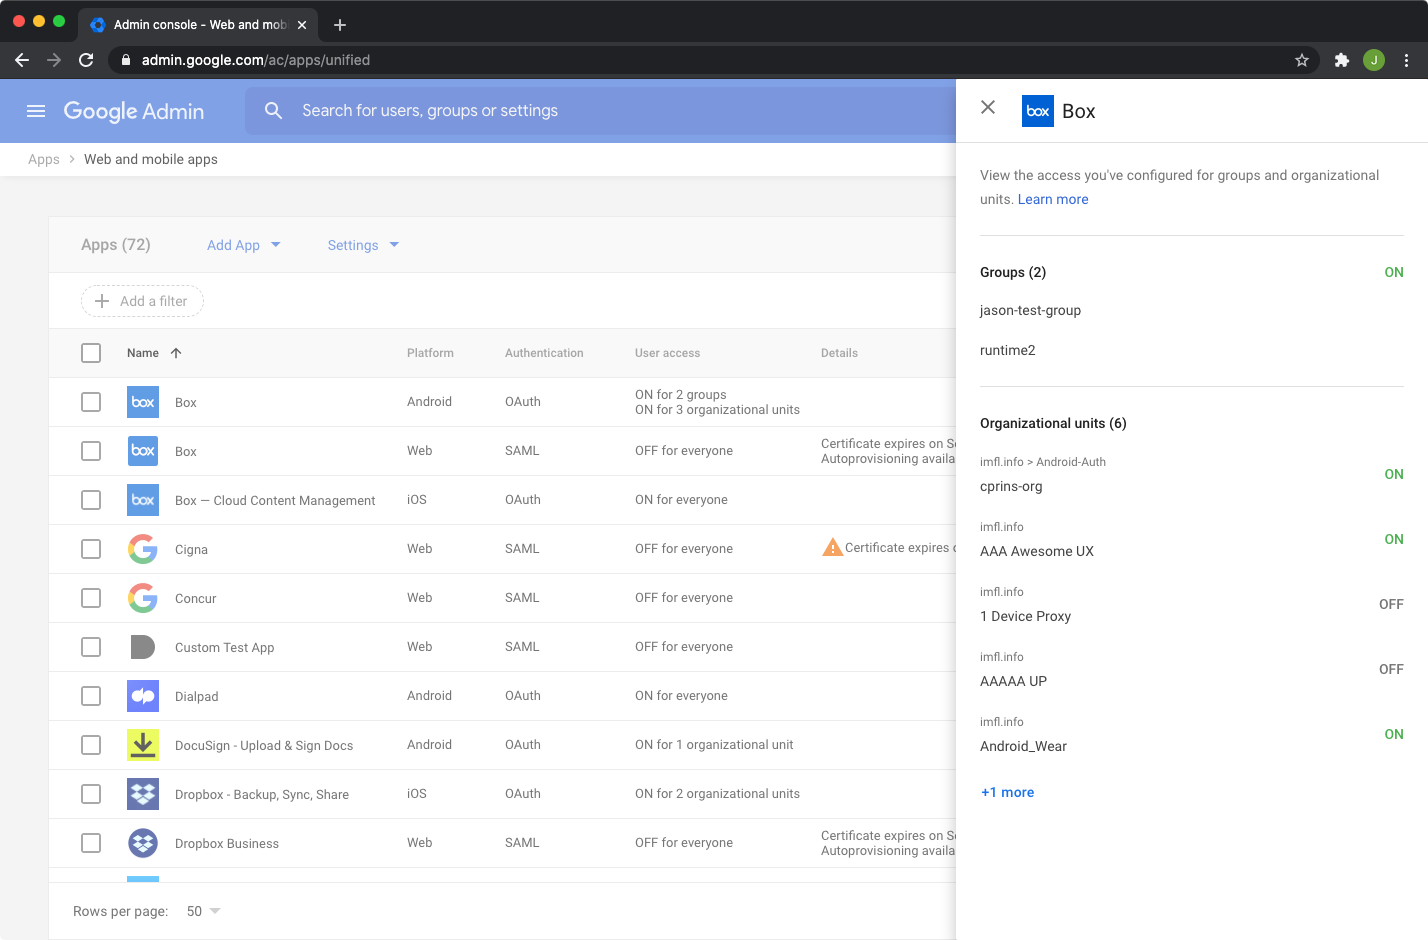Image resolution: width=1428 pixels, height=940 pixels.
Task: Open the main menu hamburger icon
Action: point(36,111)
